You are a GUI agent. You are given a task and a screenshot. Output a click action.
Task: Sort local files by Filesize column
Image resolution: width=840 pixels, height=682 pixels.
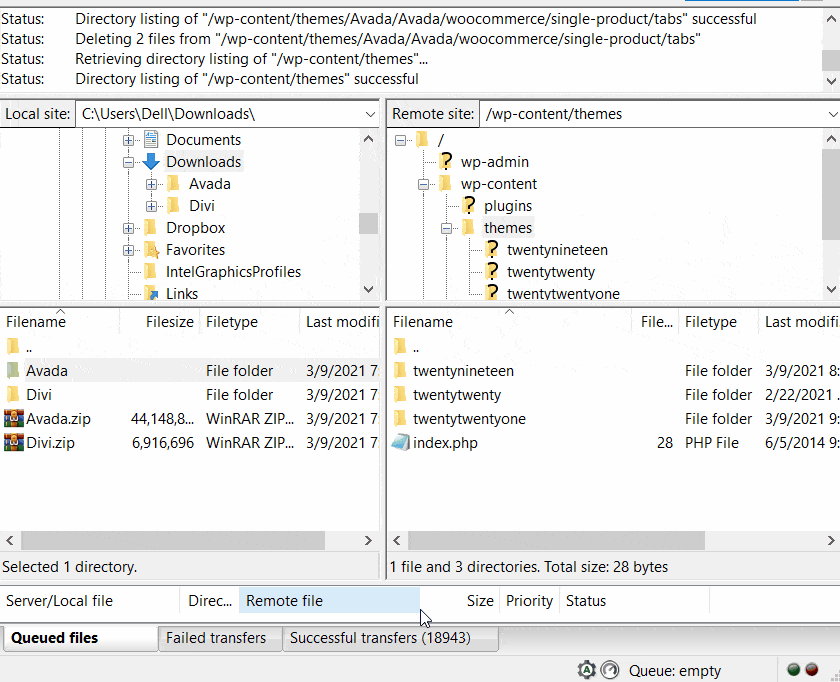click(x=169, y=322)
